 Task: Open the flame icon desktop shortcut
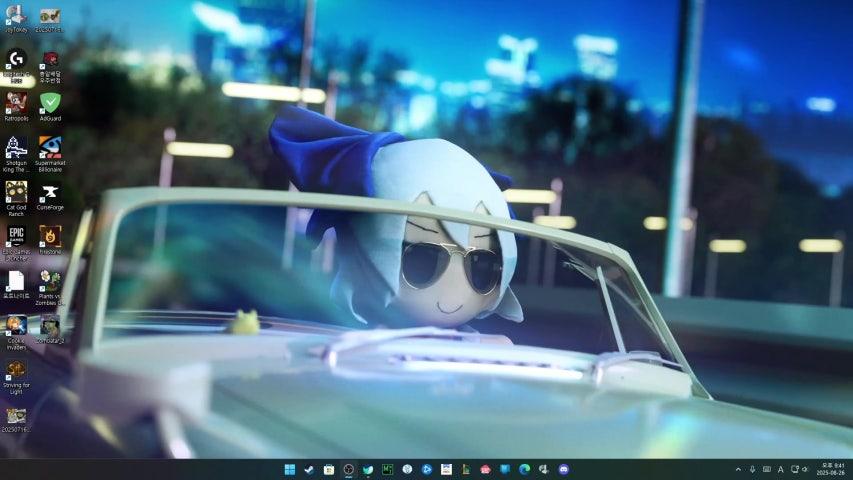[50, 240]
